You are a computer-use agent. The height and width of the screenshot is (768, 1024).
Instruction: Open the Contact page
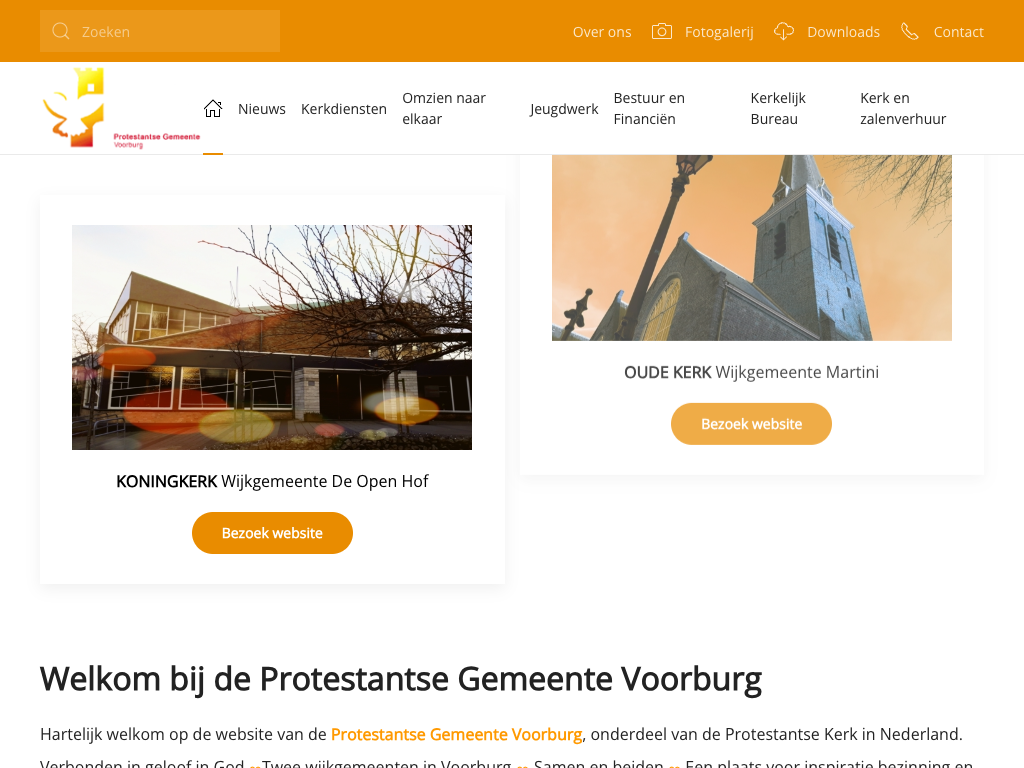click(x=958, y=32)
